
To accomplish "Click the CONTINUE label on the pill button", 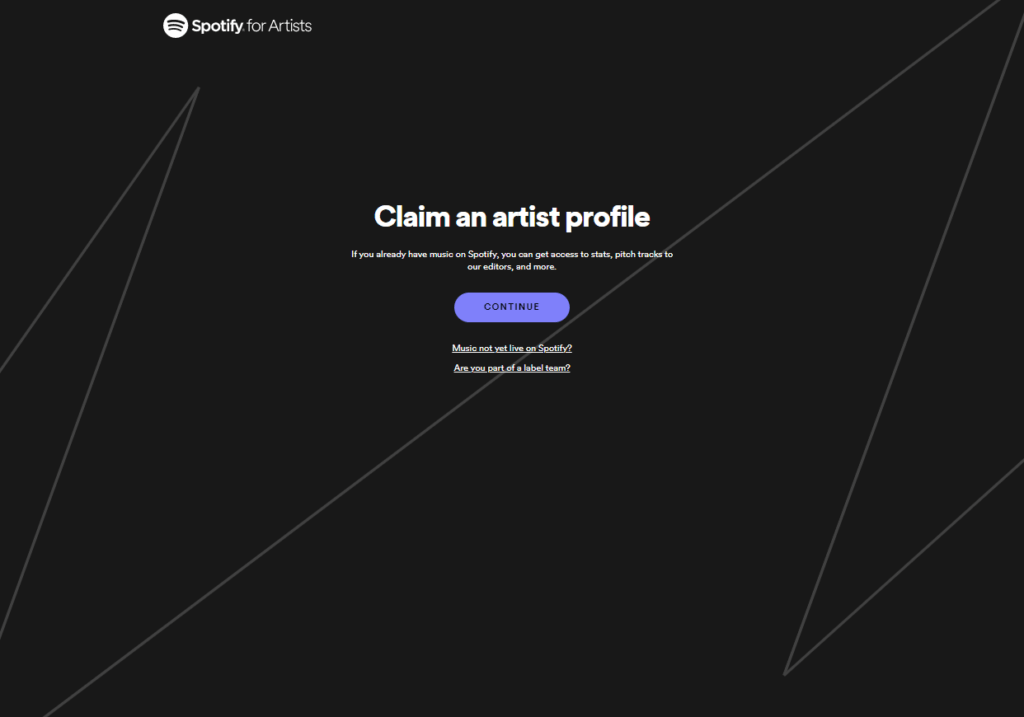I will pyautogui.click(x=511, y=307).
